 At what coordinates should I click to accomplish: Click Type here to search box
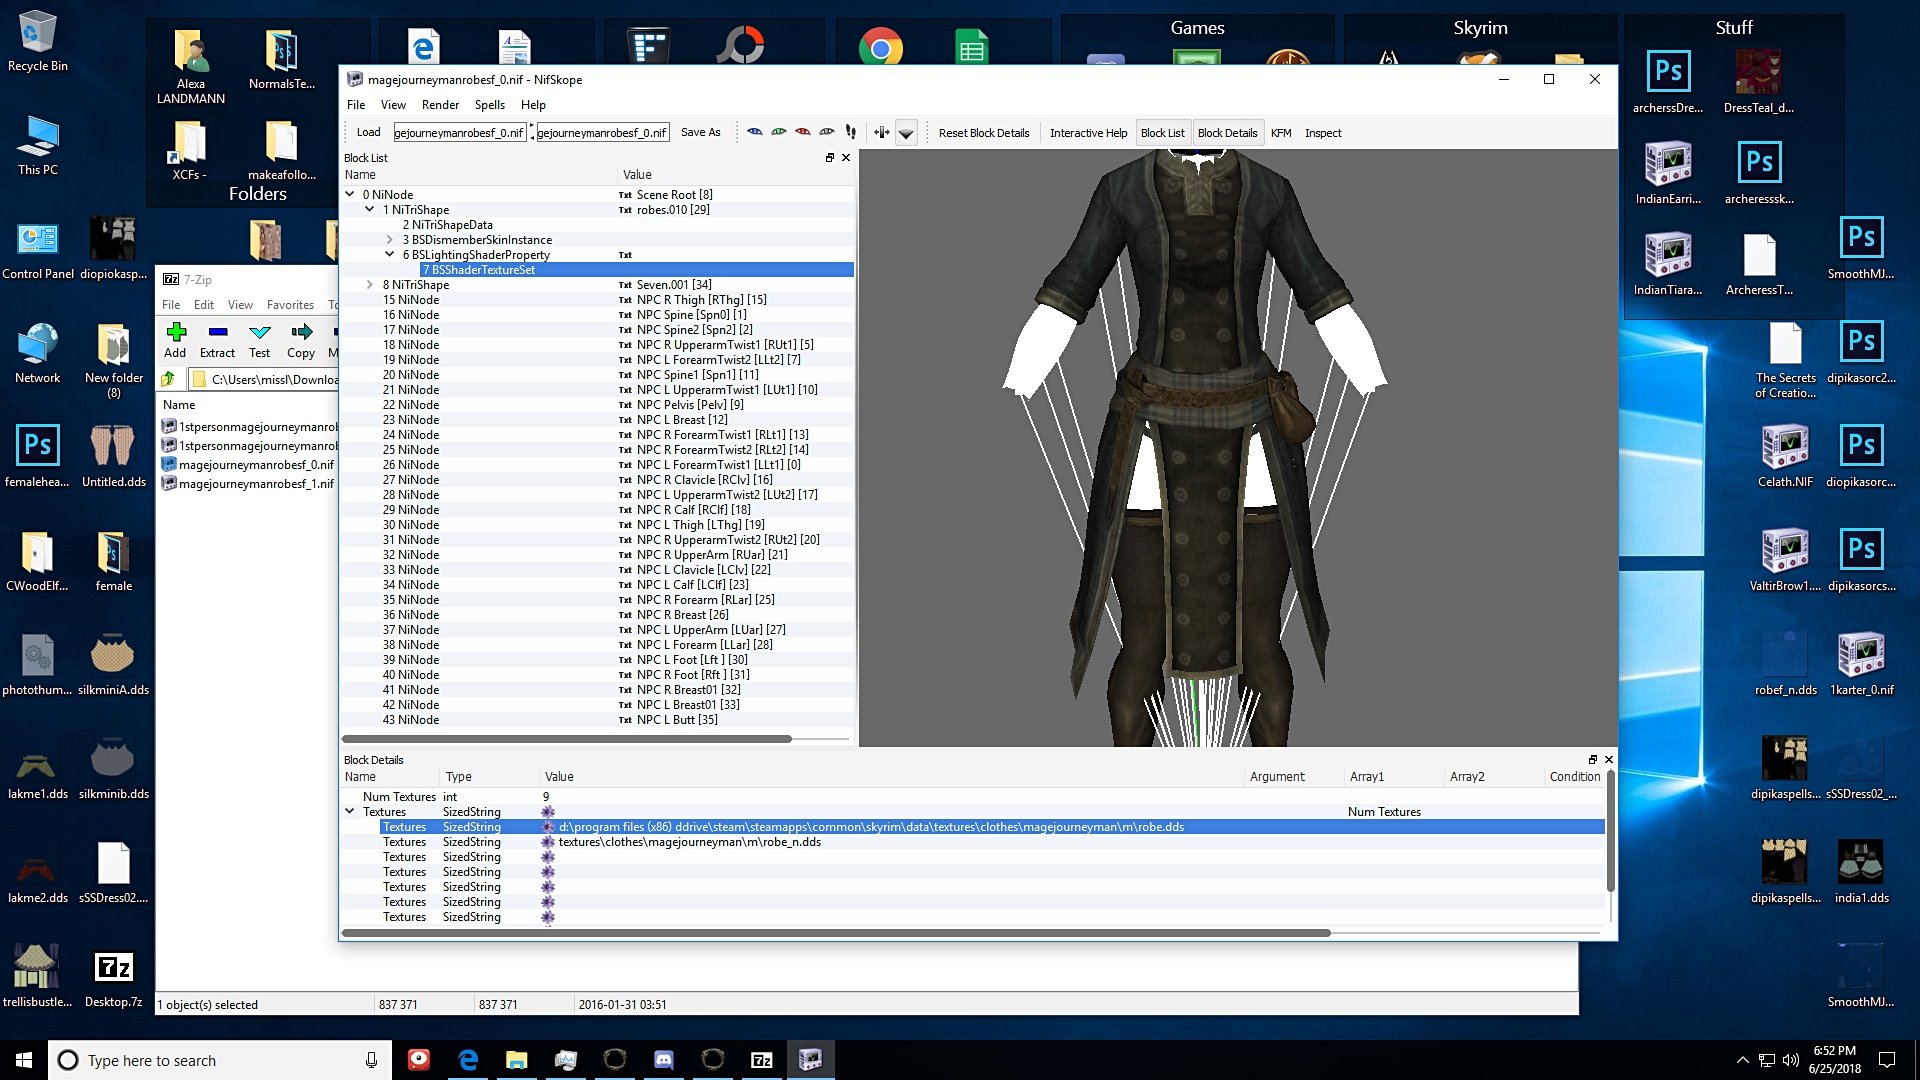220,1060
